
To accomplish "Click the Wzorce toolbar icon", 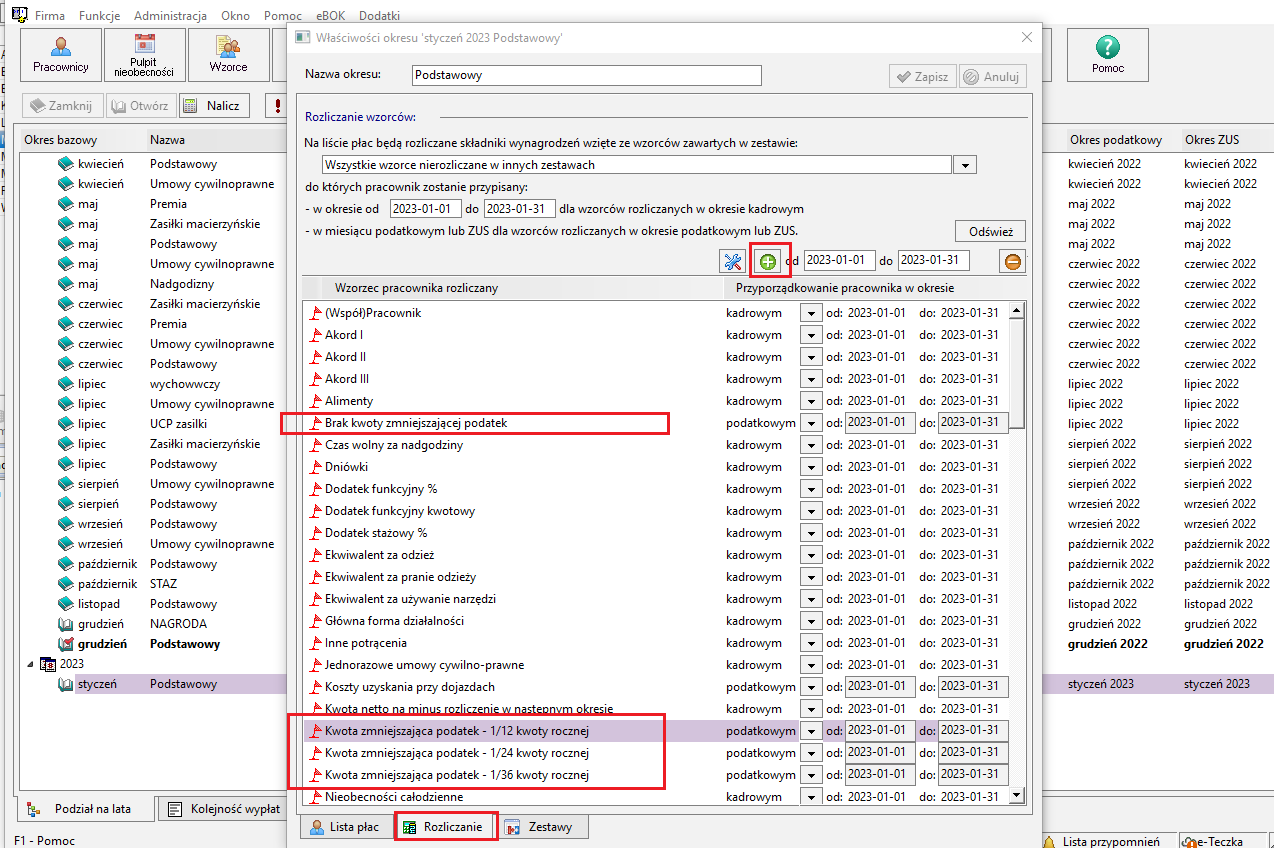I will click(x=228, y=55).
